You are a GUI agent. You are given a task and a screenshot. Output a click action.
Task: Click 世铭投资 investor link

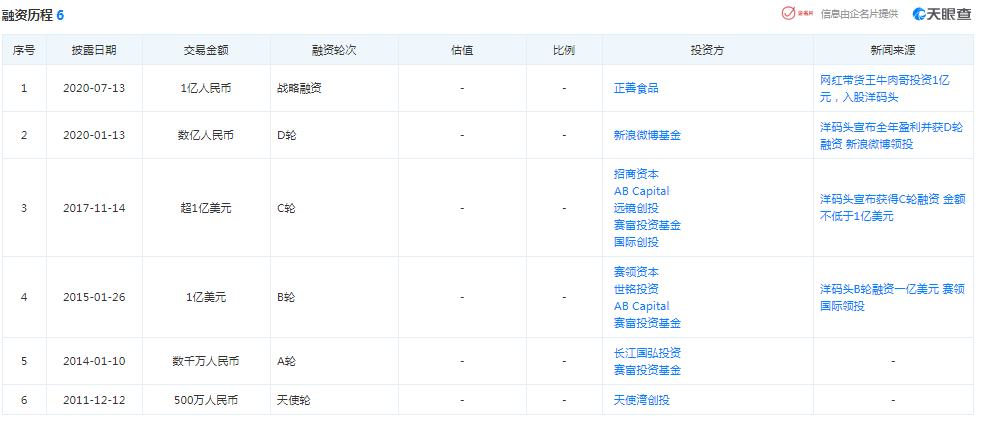(636, 289)
